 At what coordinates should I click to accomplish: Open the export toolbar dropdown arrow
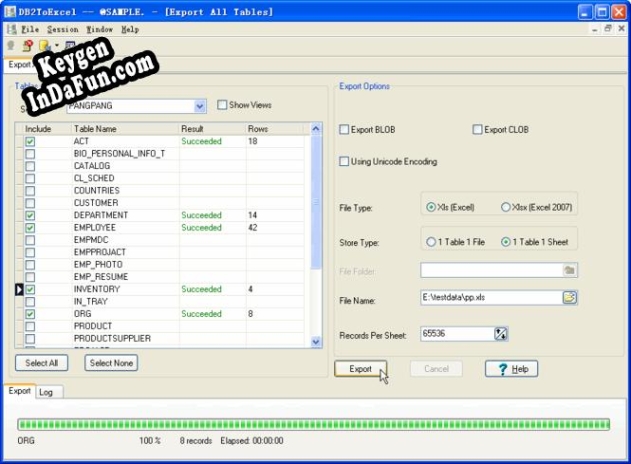57,45
